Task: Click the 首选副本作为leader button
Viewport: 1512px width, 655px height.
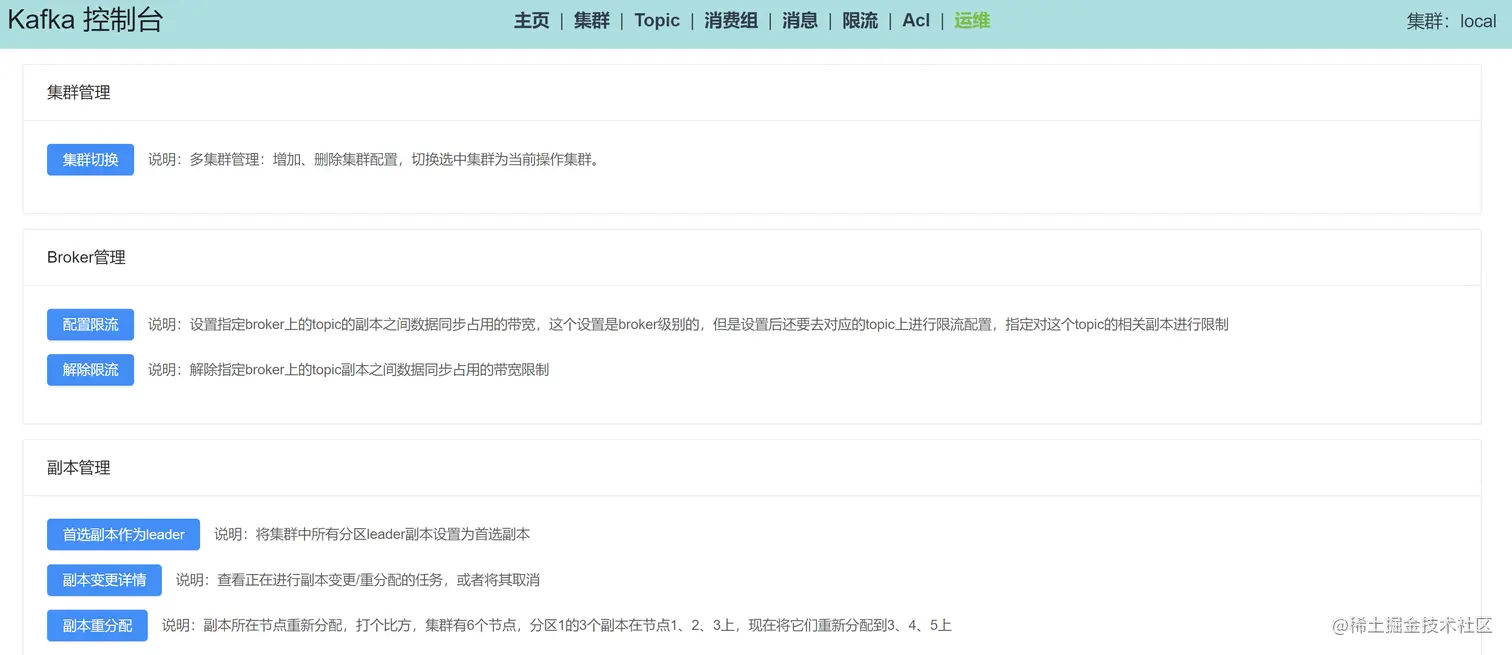Action: [x=123, y=534]
